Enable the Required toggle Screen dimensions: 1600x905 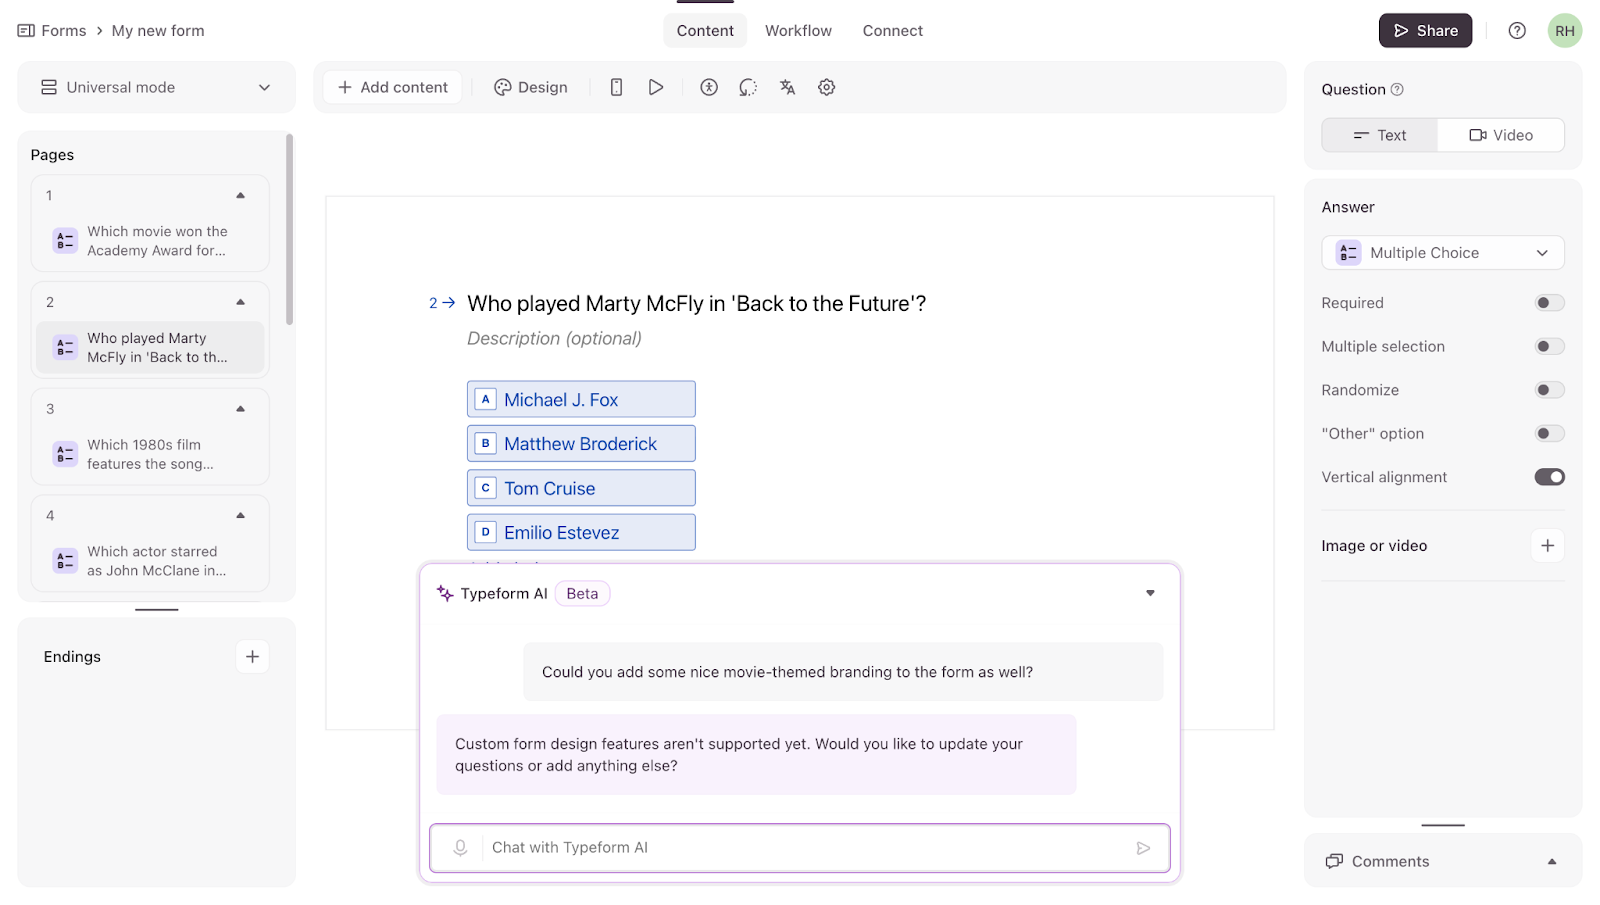[x=1549, y=303]
